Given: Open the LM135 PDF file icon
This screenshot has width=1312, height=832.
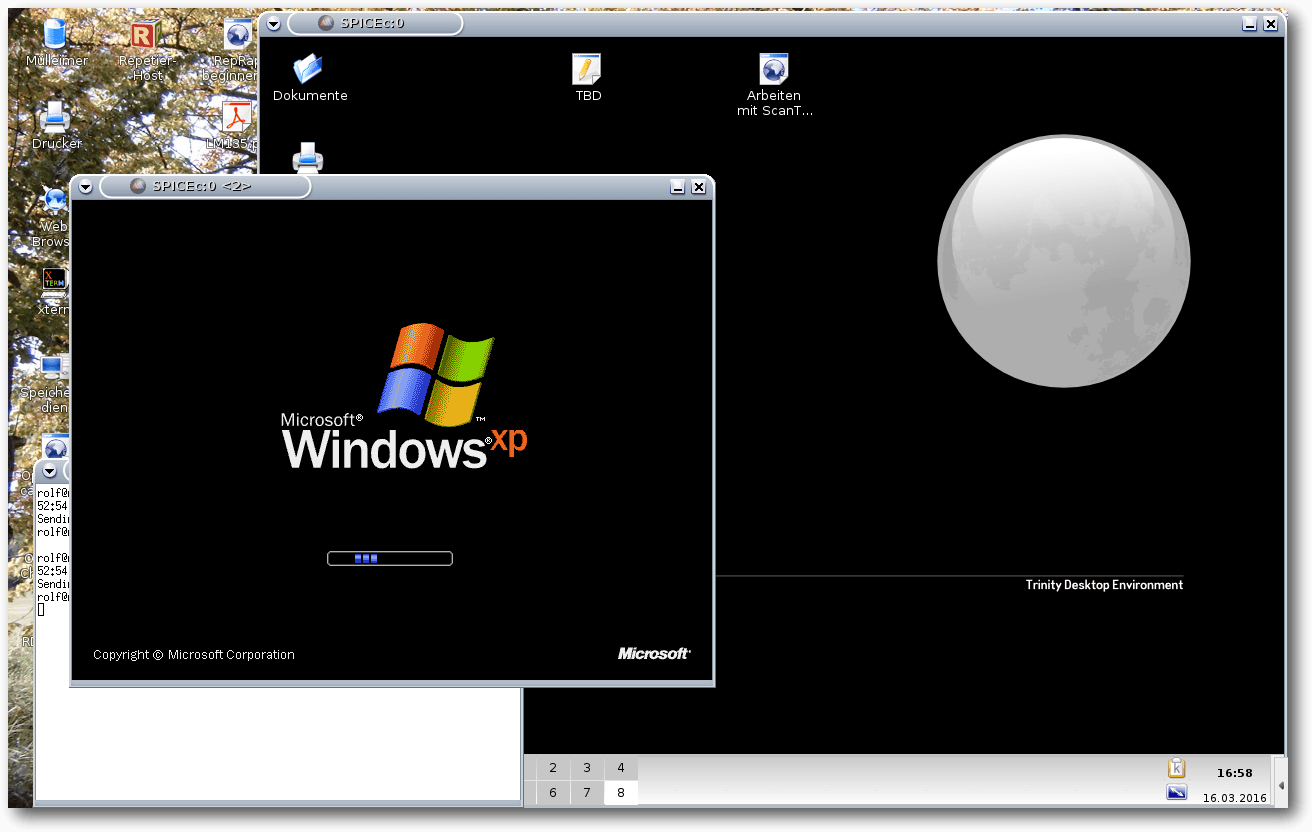Looking at the screenshot, I should [236, 118].
